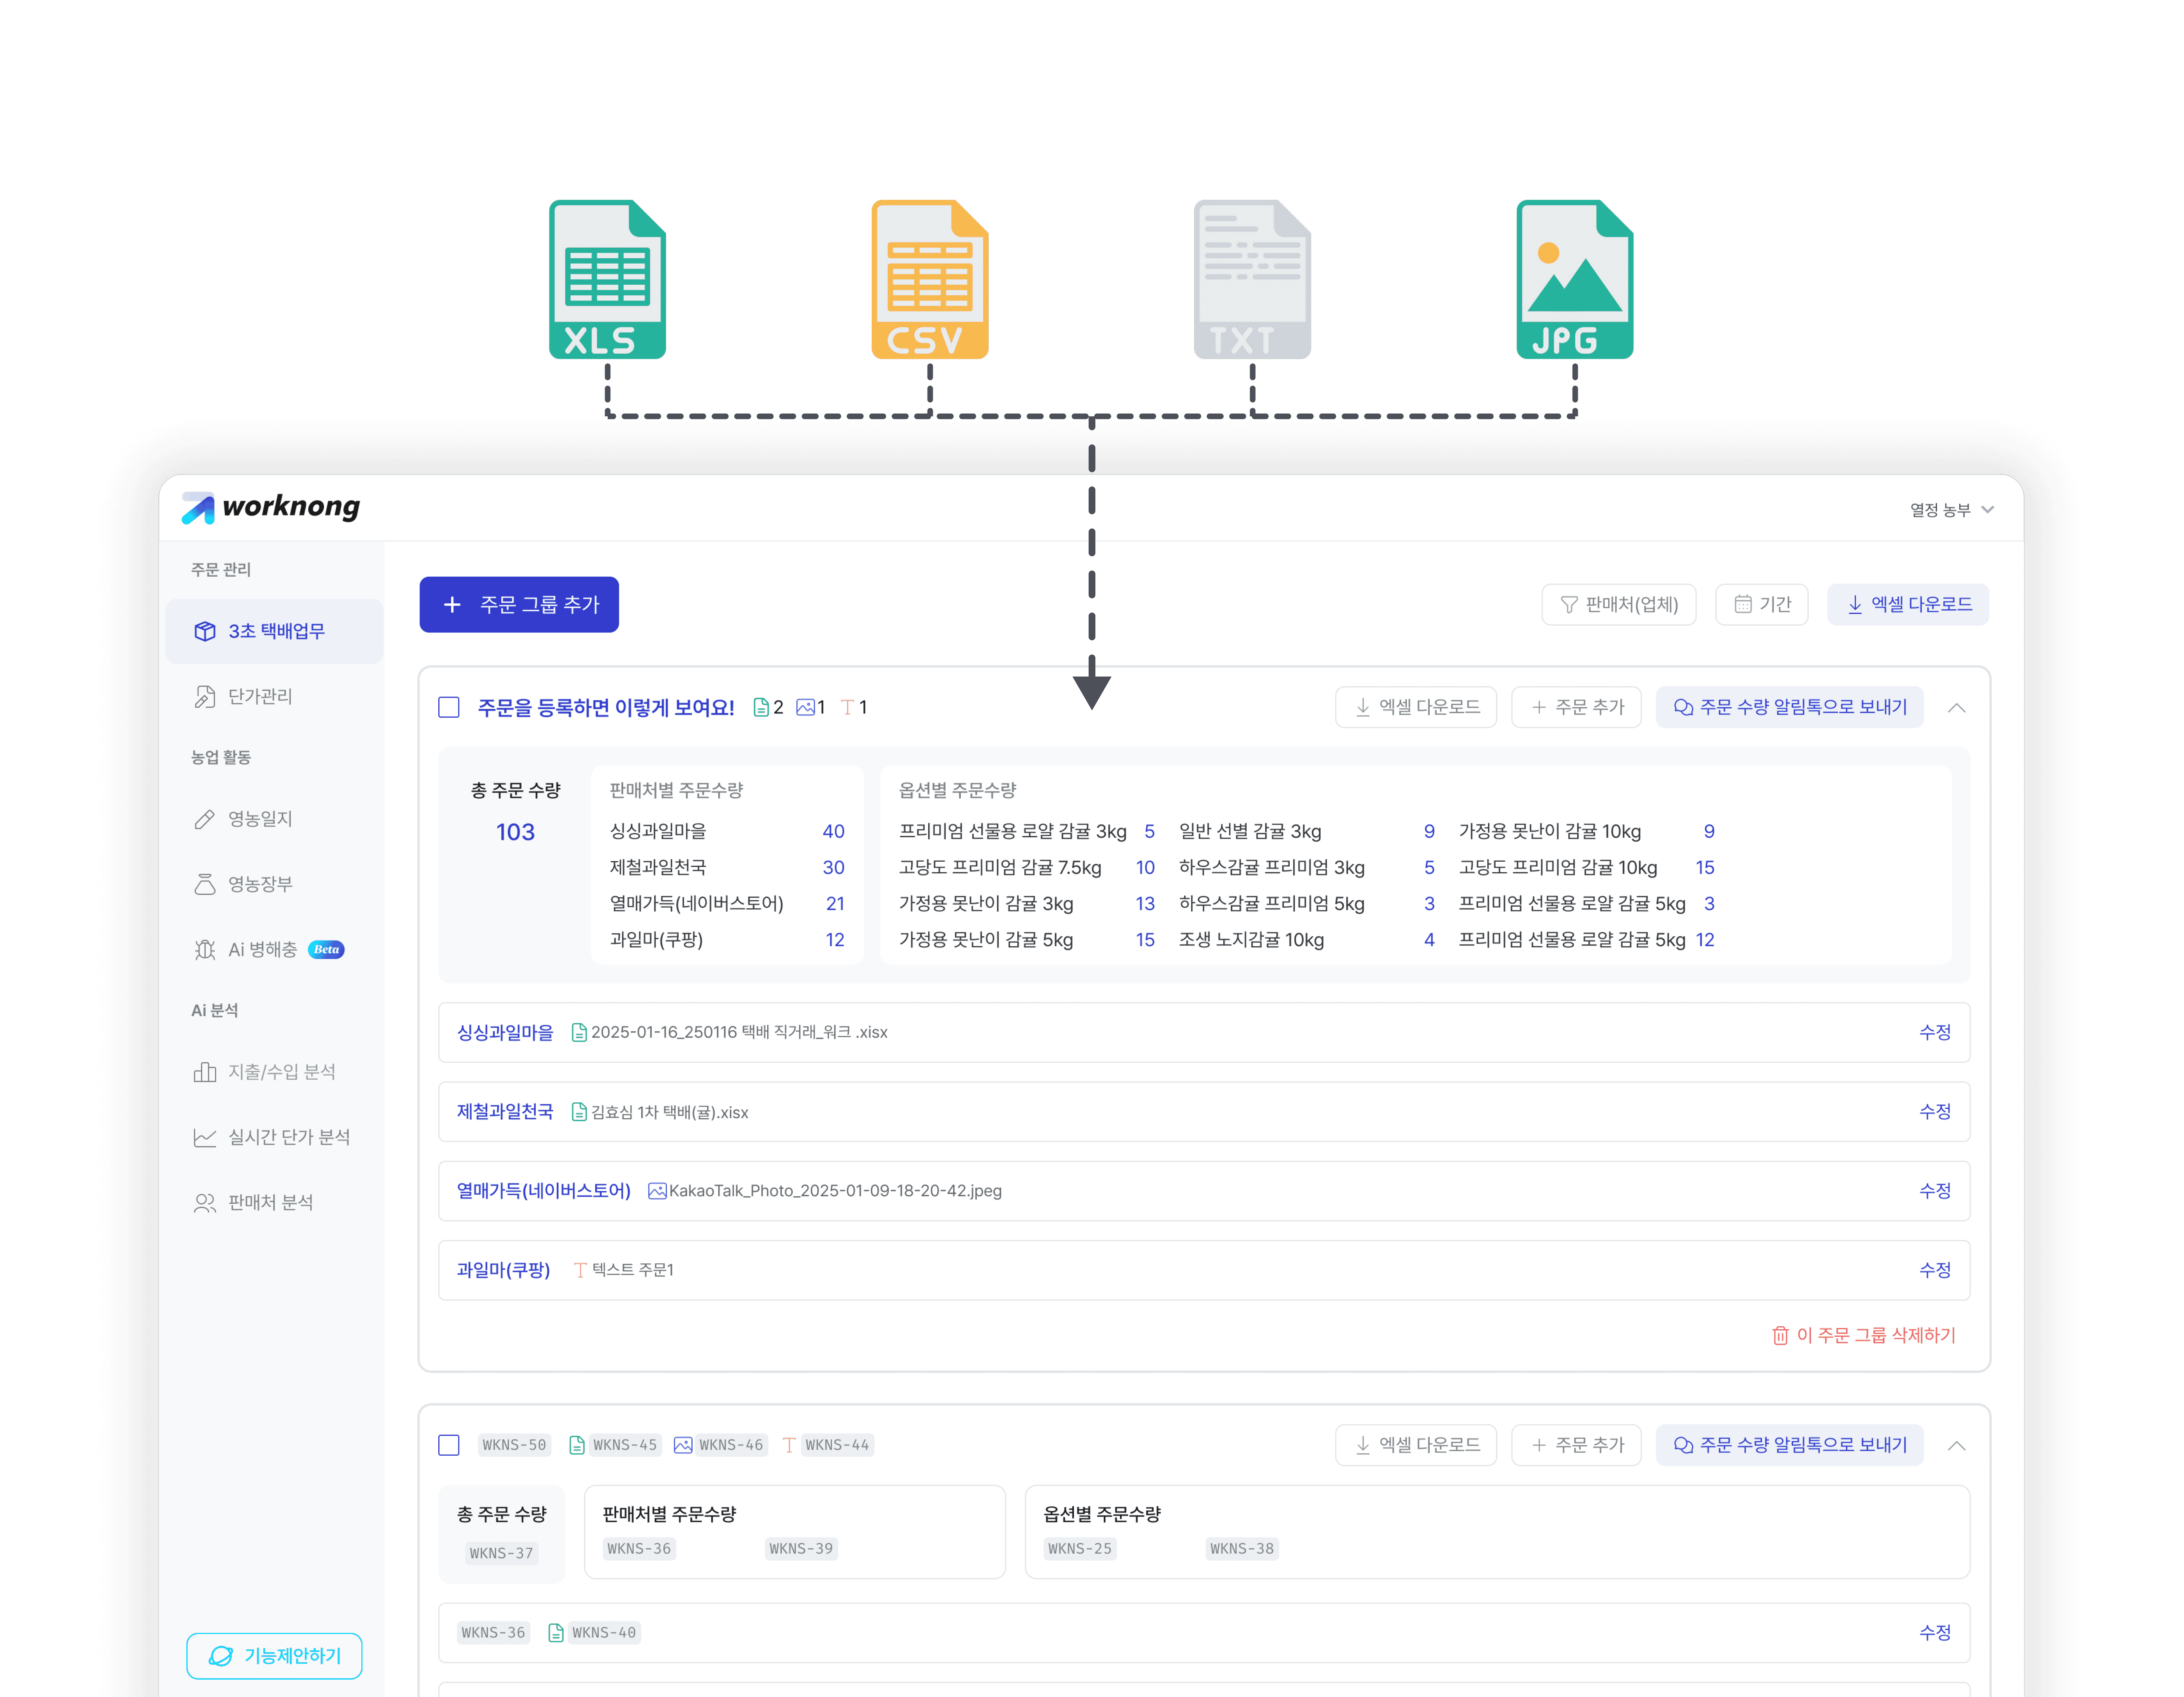Click the image file icon next to KakaoTalk_Photo

point(657,1191)
